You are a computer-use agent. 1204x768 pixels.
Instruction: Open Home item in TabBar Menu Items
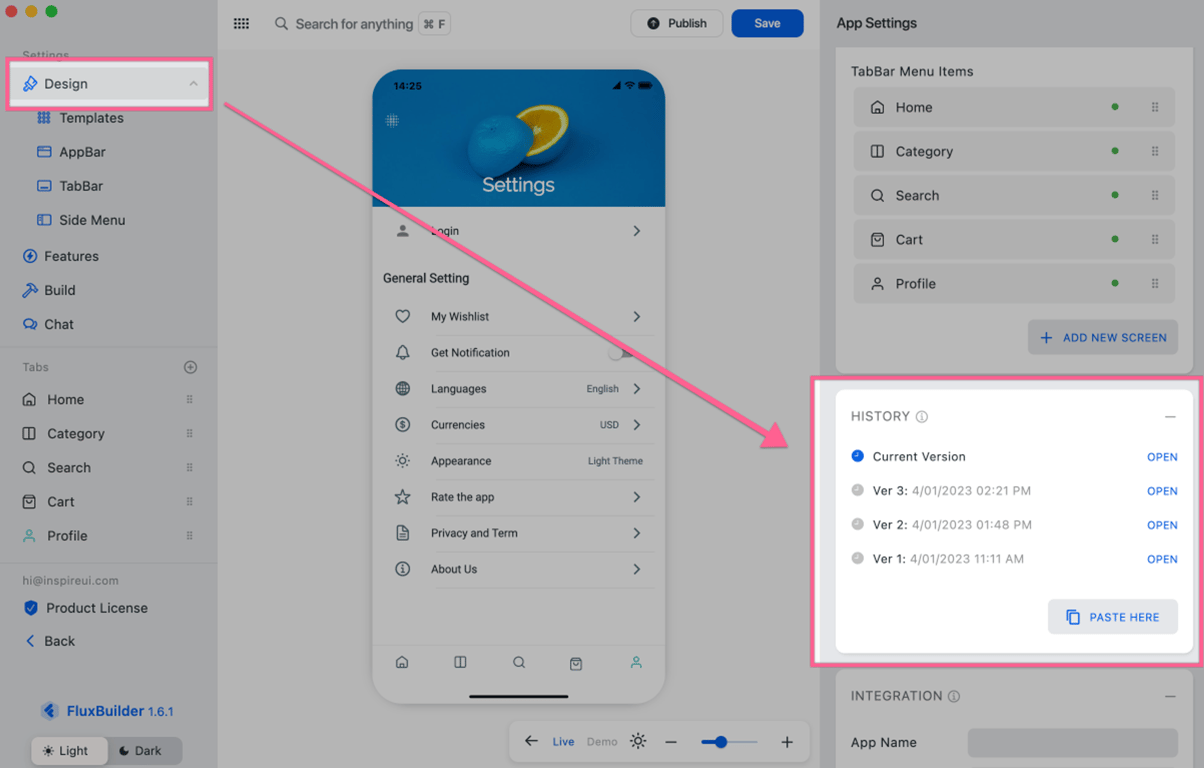(x=1014, y=107)
